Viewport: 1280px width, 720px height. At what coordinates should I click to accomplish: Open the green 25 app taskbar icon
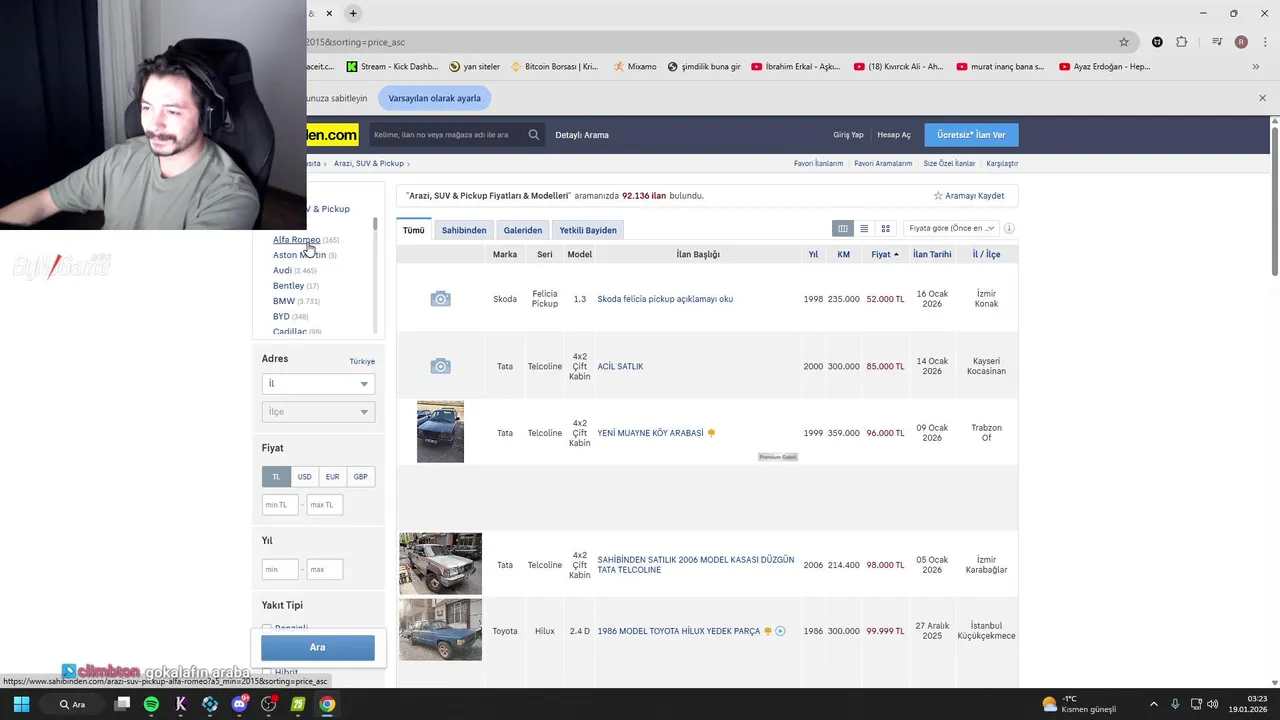[298, 704]
